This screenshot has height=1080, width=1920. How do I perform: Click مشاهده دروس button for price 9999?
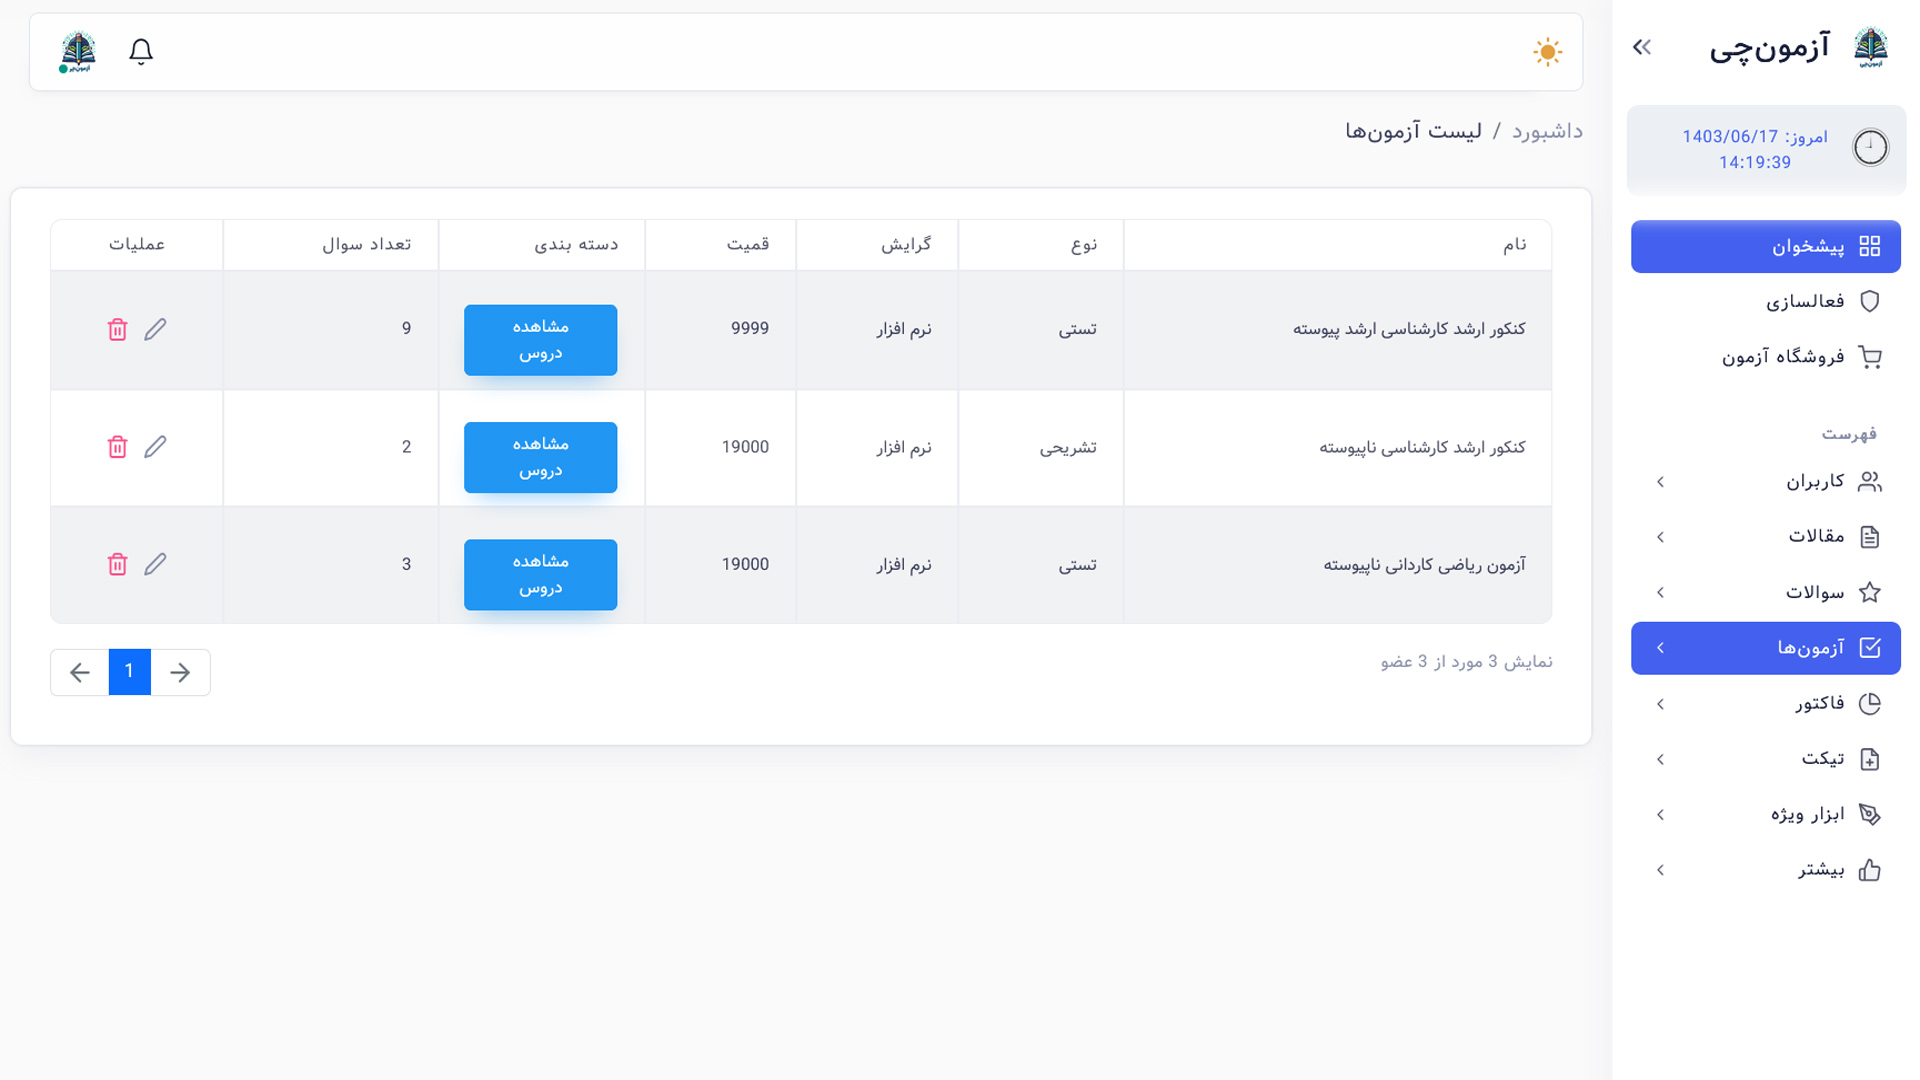[x=540, y=340]
